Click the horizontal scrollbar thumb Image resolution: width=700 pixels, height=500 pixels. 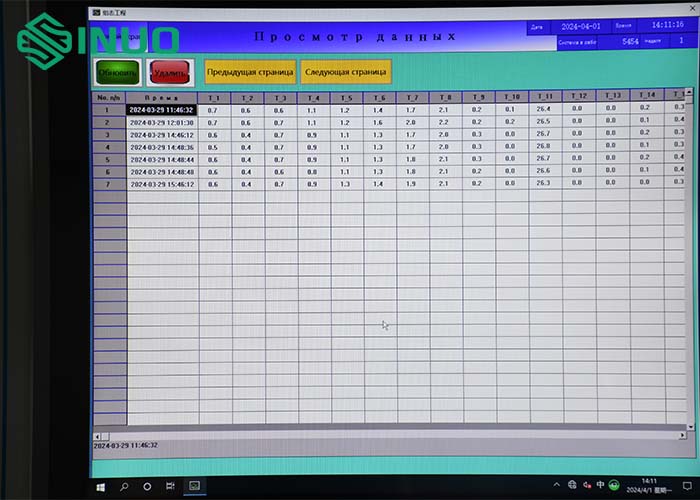point(105,436)
